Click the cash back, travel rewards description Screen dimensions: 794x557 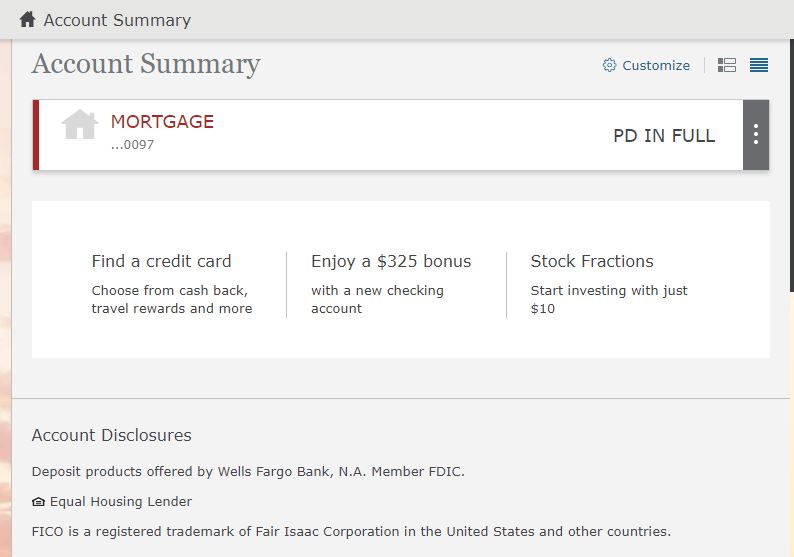coord(171,299)
